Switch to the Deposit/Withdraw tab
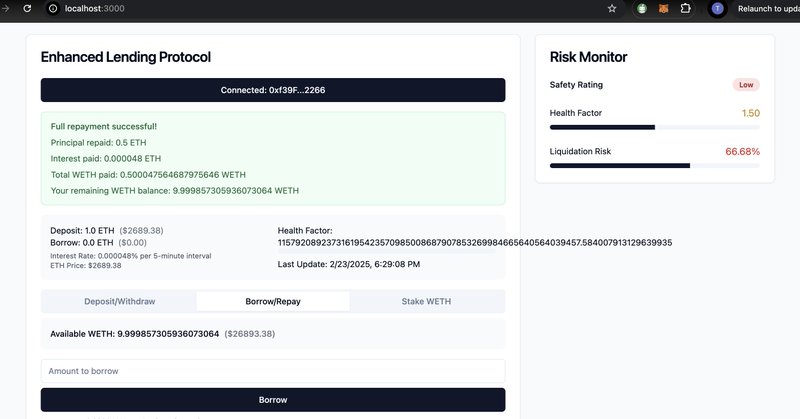 click(119, 301)
